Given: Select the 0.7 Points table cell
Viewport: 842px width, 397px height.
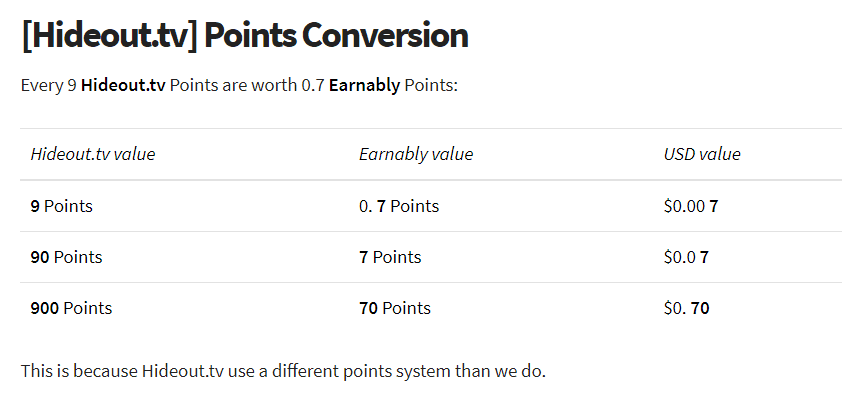Looking at the screenshot, I should 399,206.
